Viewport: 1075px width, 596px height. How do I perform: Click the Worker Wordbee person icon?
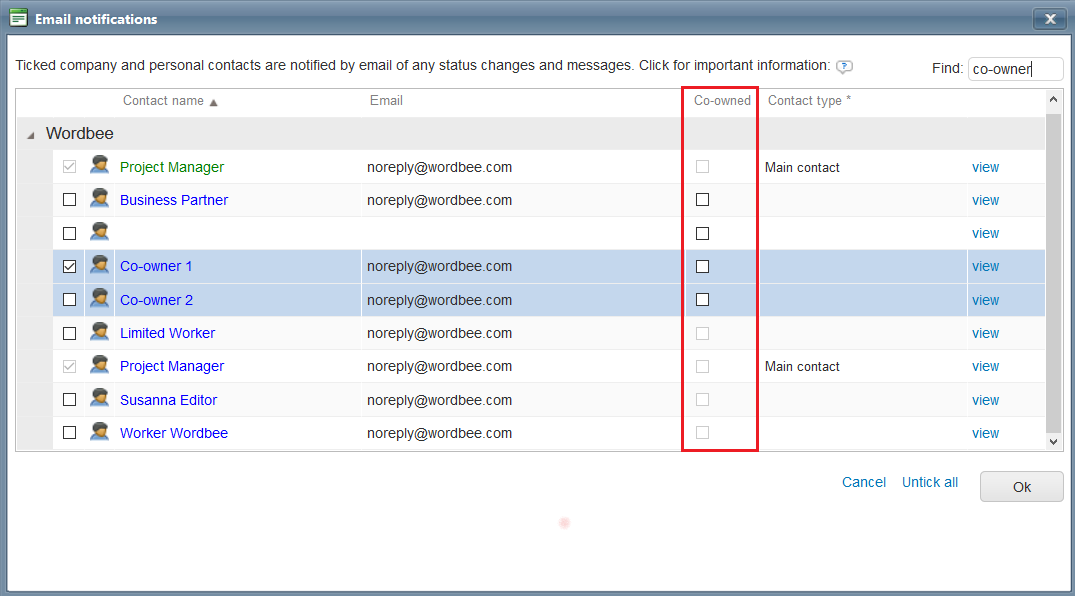[x=99, y=432]
